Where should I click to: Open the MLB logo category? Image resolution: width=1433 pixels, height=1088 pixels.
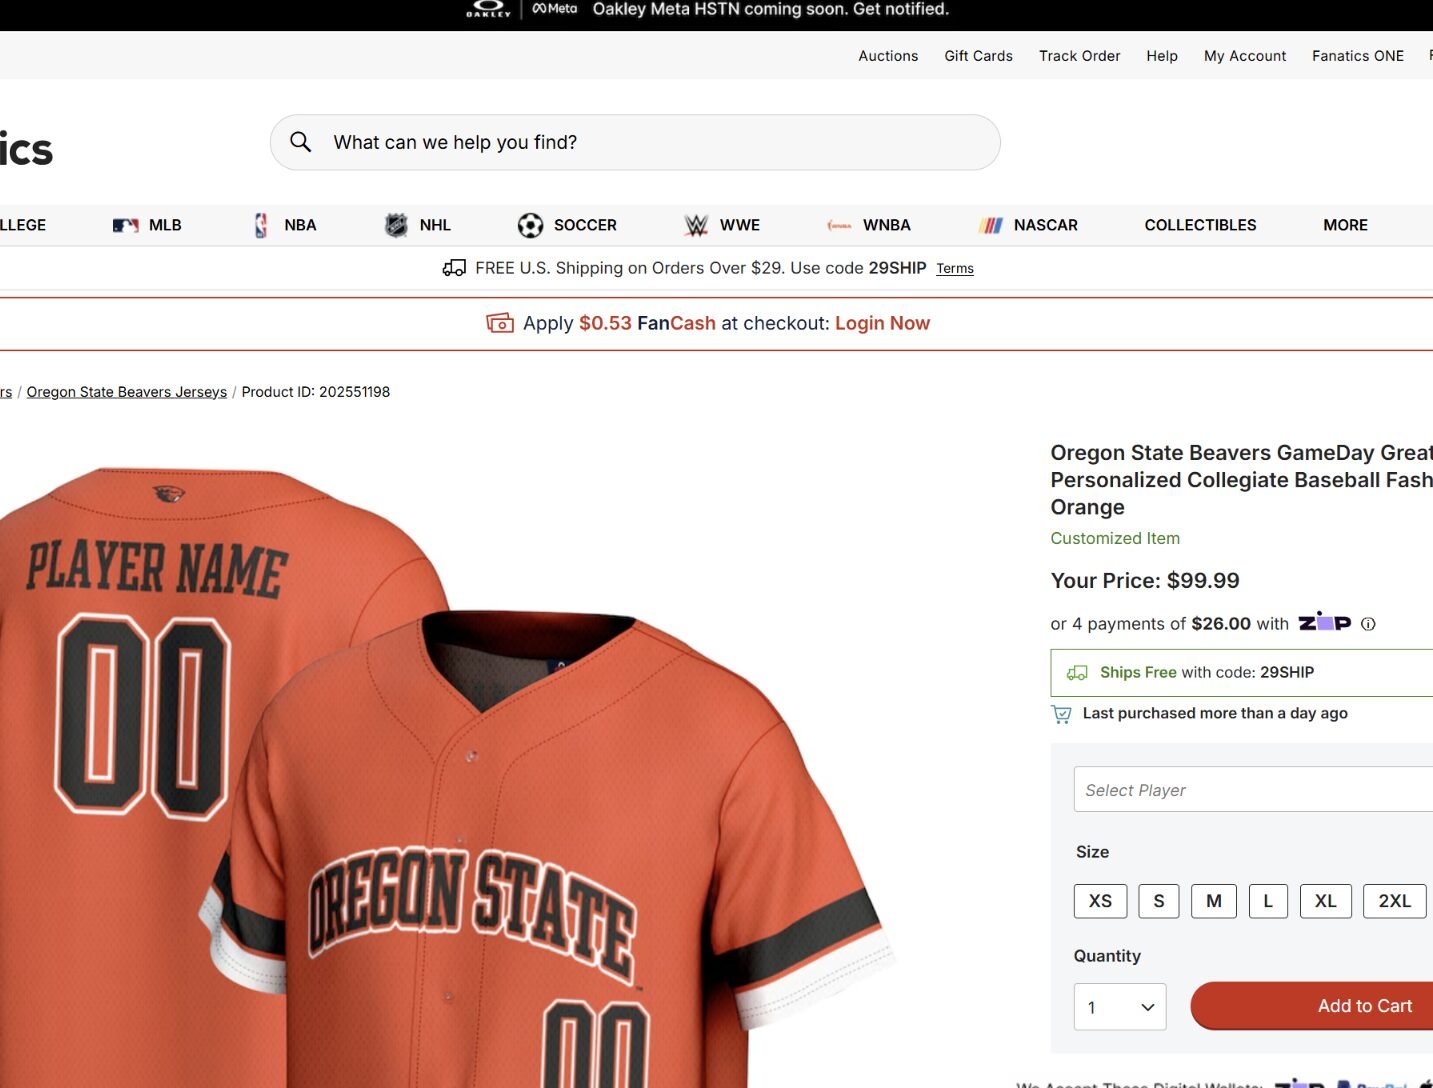[x=125, y=225]
